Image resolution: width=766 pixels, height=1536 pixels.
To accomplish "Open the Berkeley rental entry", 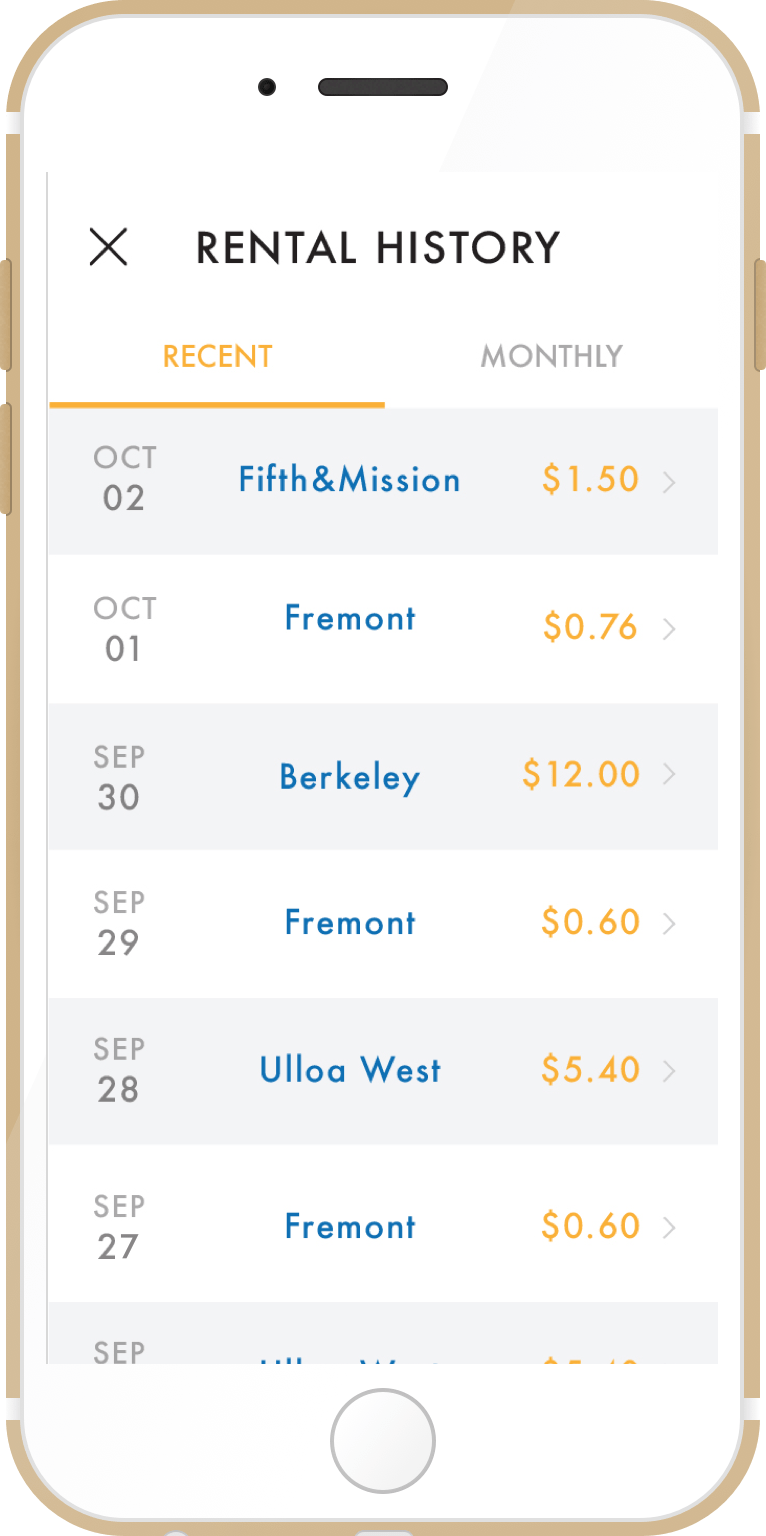I will coord(349,777).
